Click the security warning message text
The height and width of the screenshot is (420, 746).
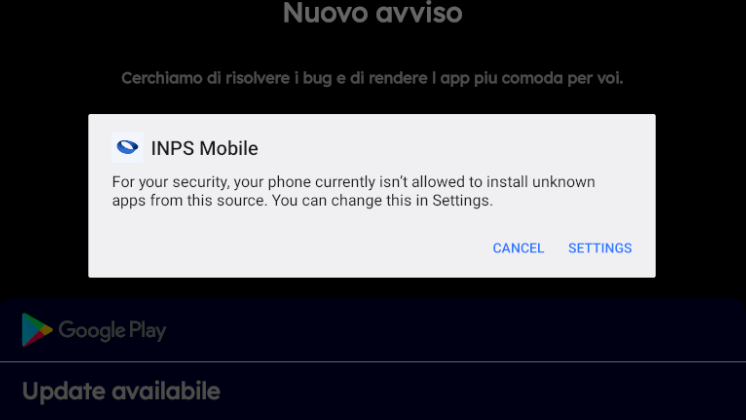pyautogui.click(x=353, y=191)
